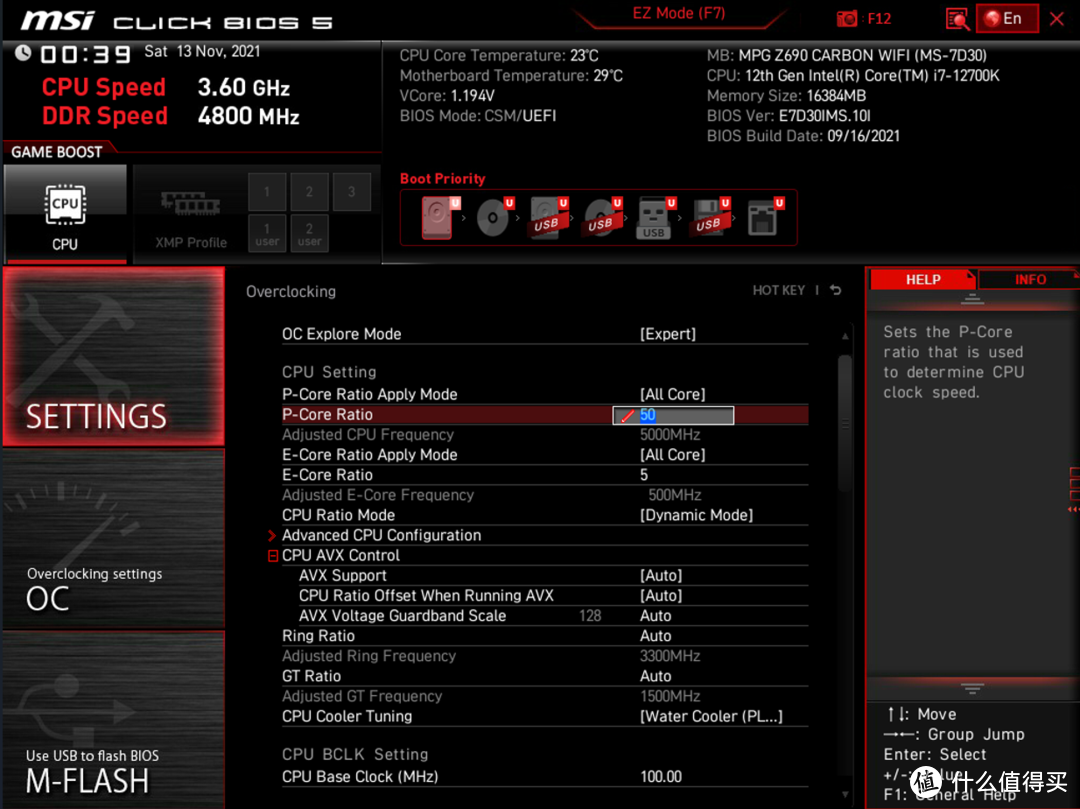
Task: Click the back arrow beside HOT KEY
Action: coord(835,291)
